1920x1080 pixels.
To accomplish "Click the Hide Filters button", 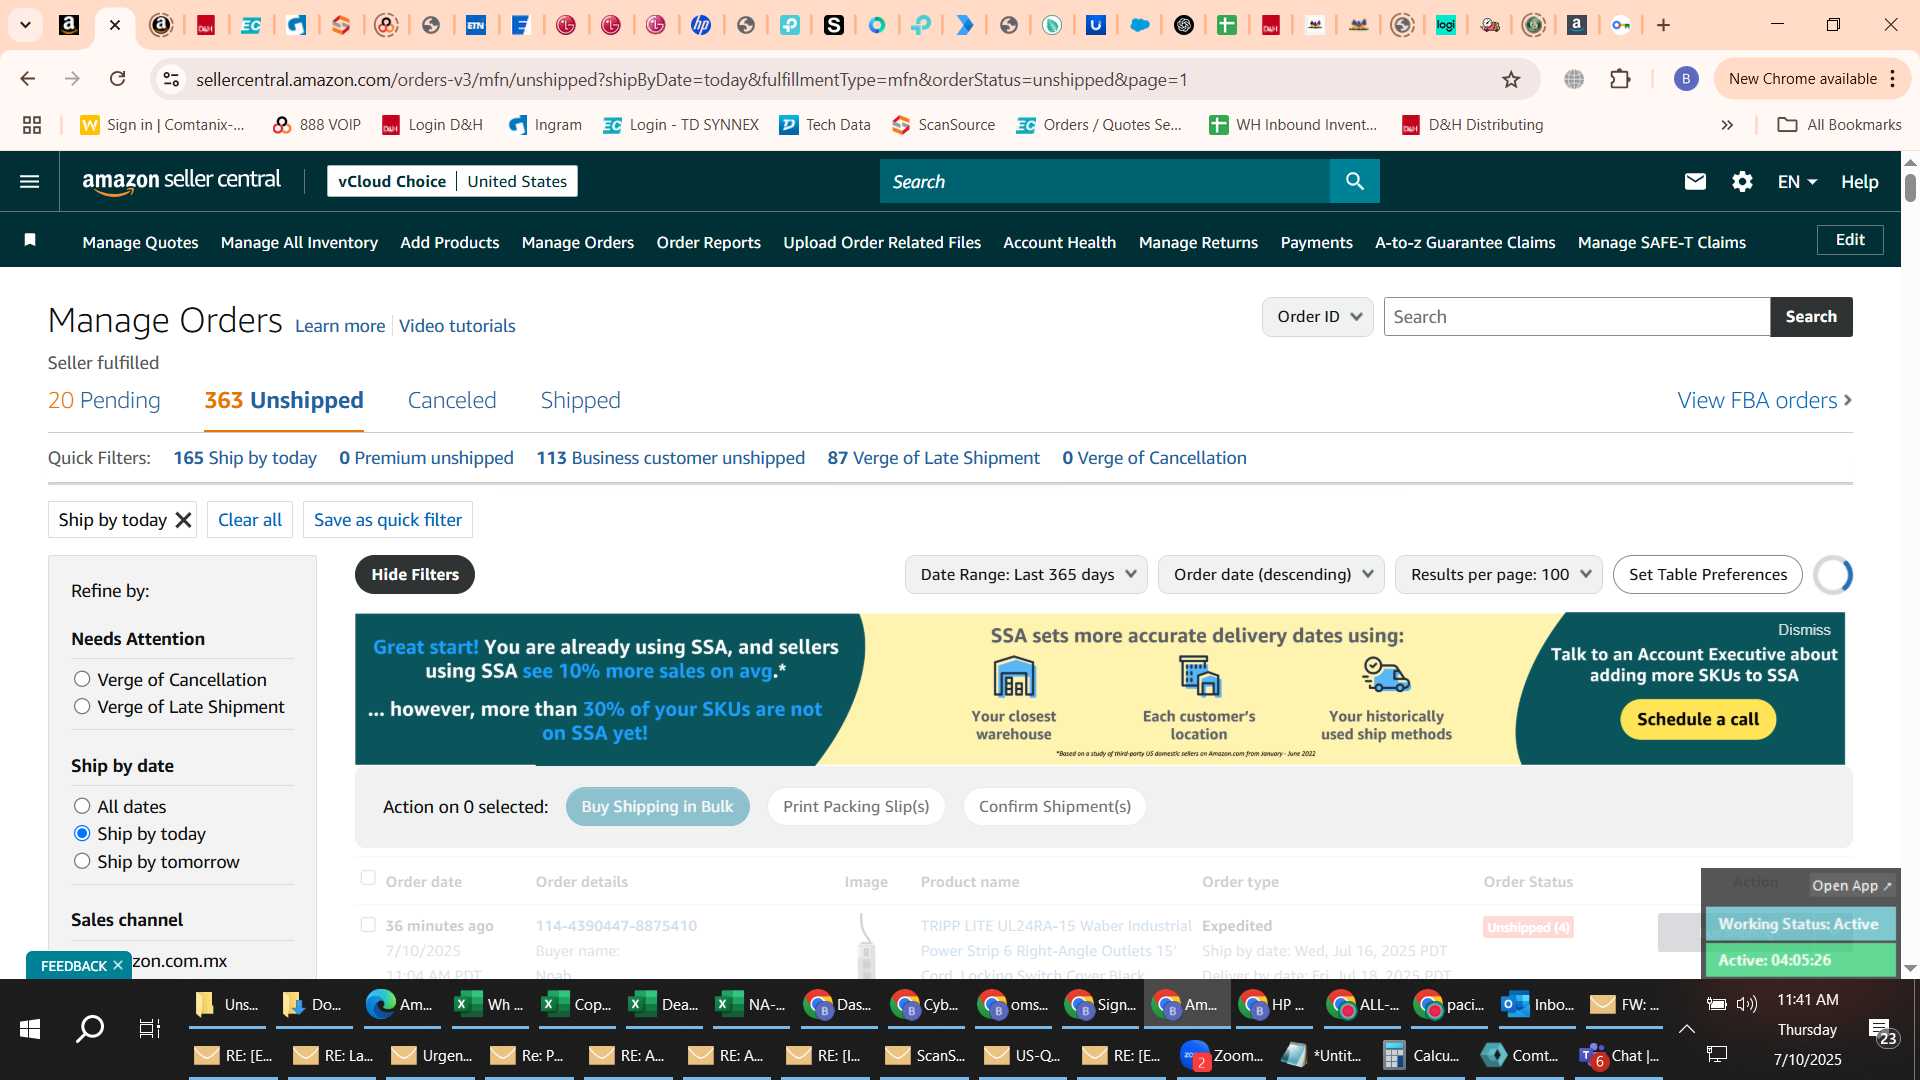I will point(415,575).
